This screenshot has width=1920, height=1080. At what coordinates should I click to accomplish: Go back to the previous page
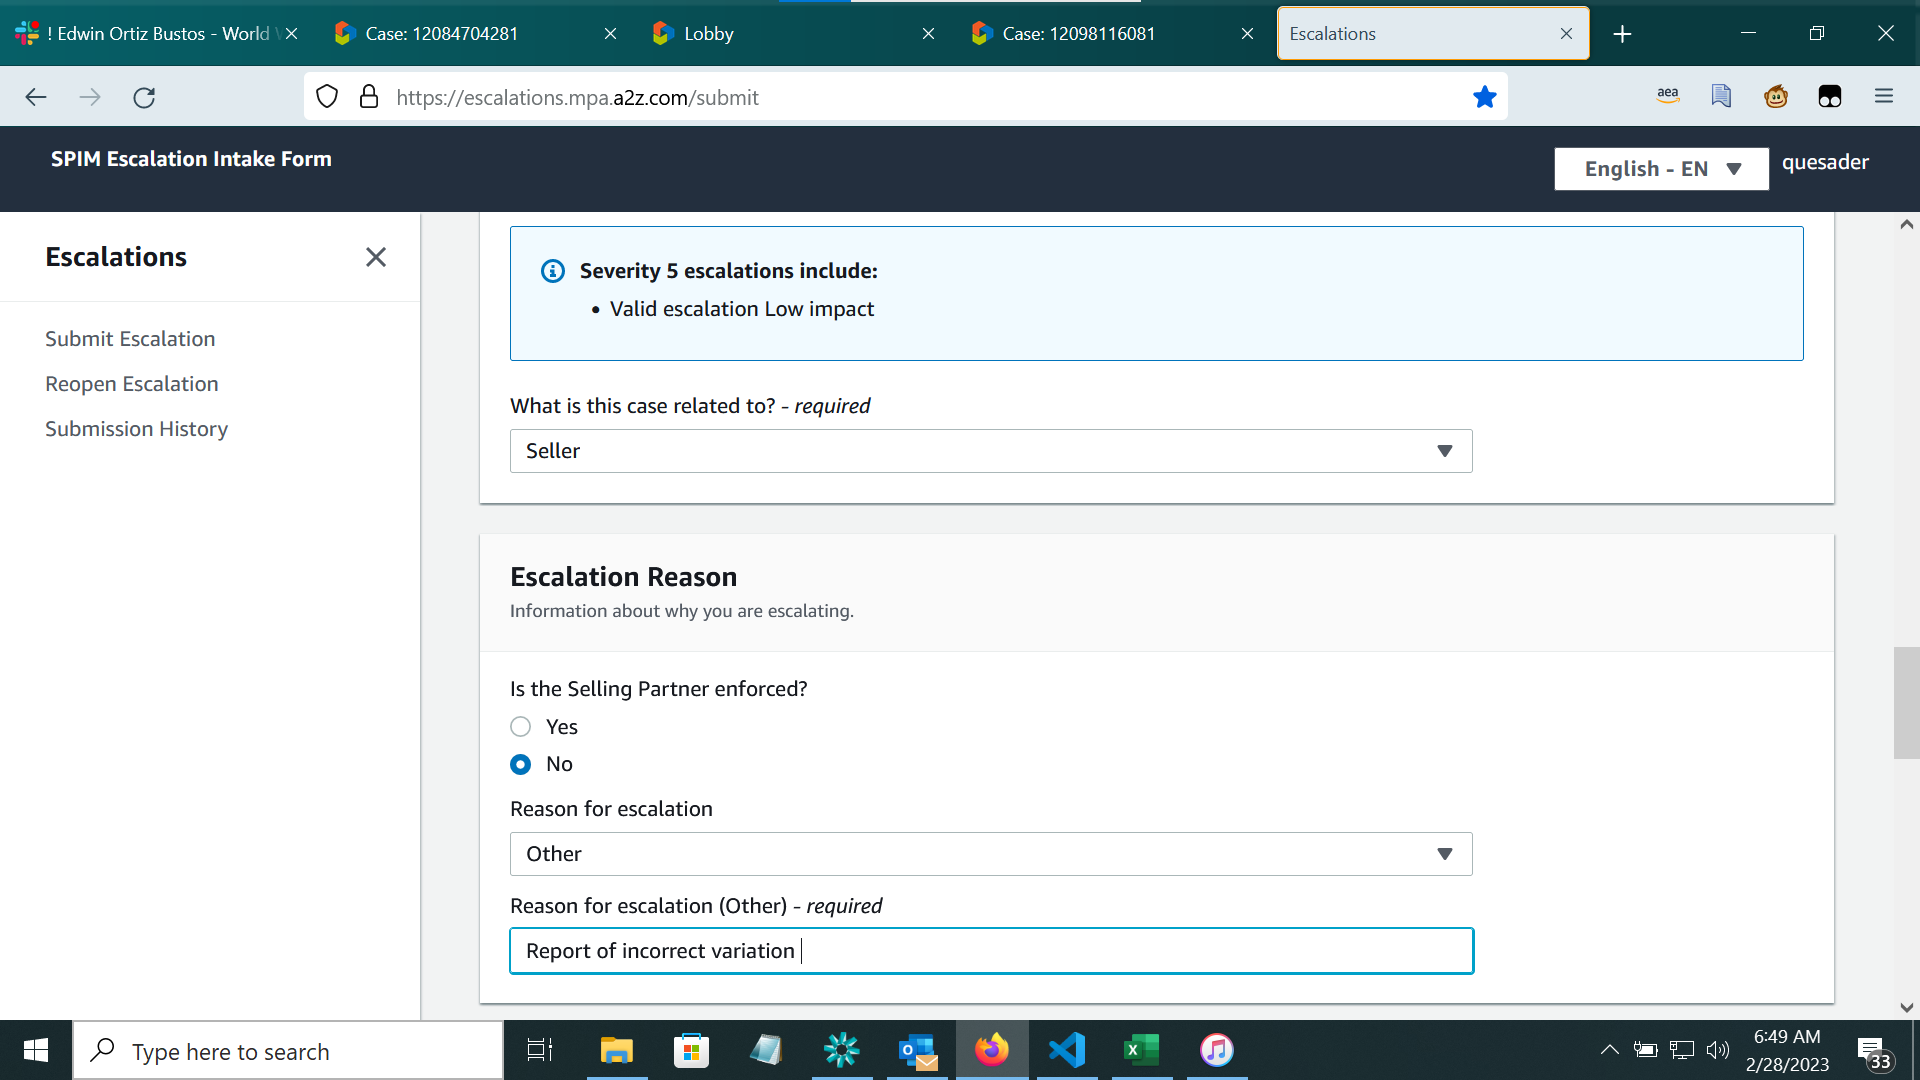click(x=36, y=97)
